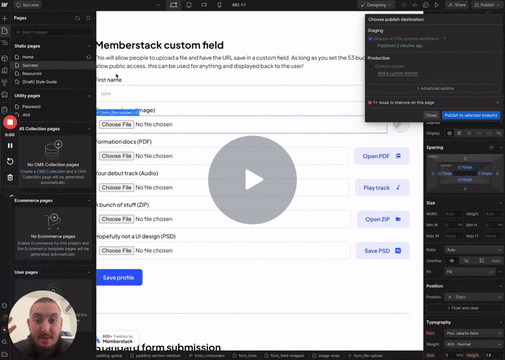This screenshot has width=505, height=360.
Task: Expand Advanced options in publish dialog
Action: coord(434,88)
